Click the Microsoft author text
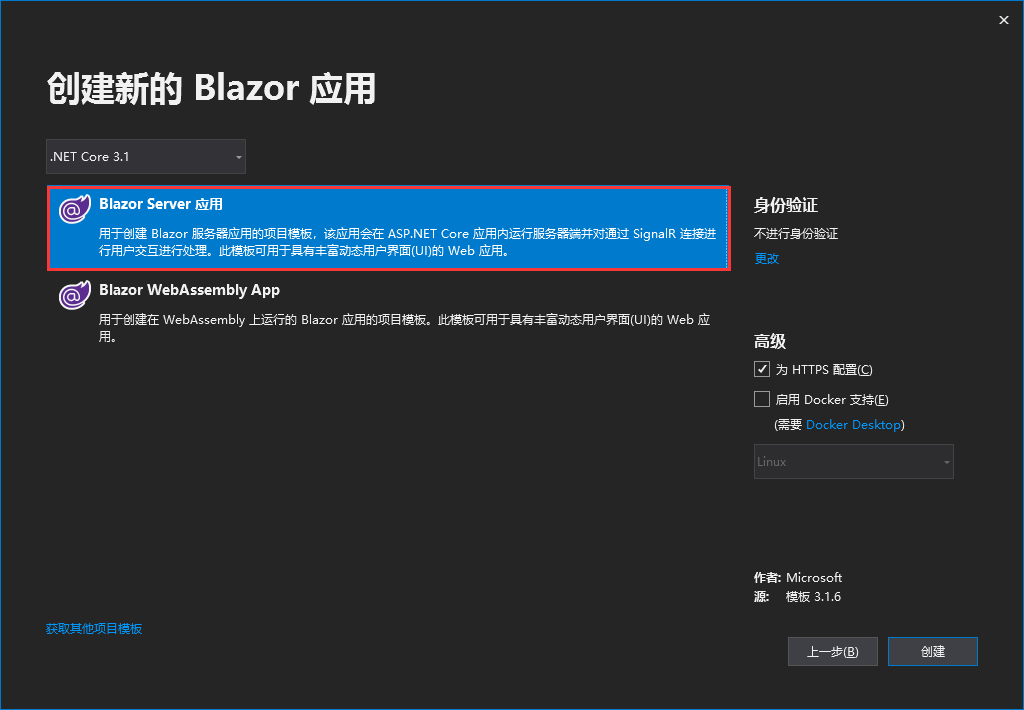Image resolution: width=1024 pixels, height=710 pixels. pos(814,577)
